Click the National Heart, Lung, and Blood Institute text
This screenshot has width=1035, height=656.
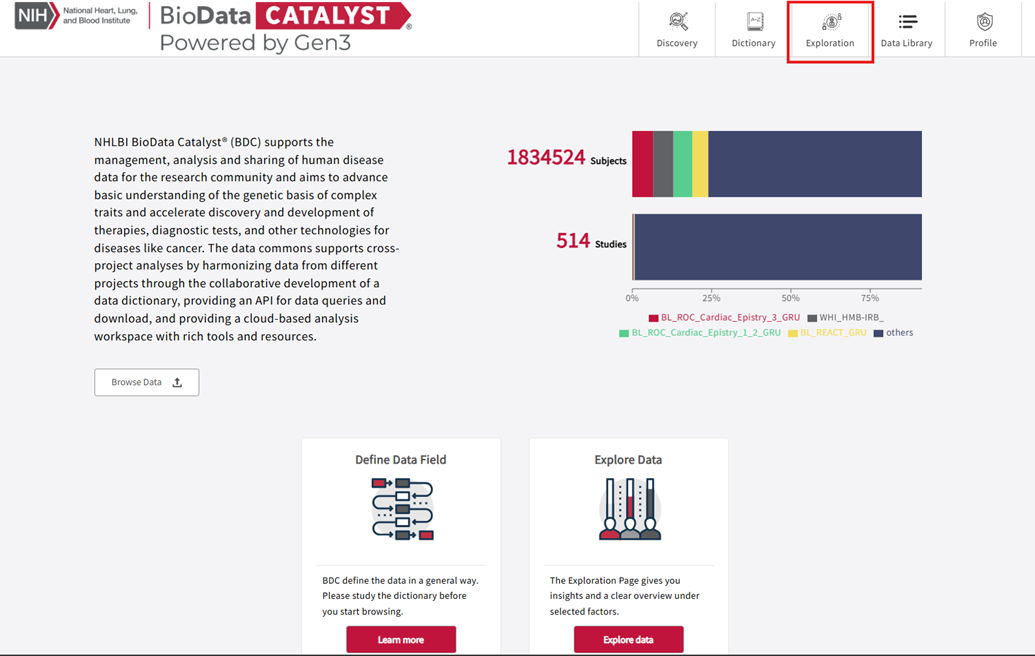coord(100,16)
